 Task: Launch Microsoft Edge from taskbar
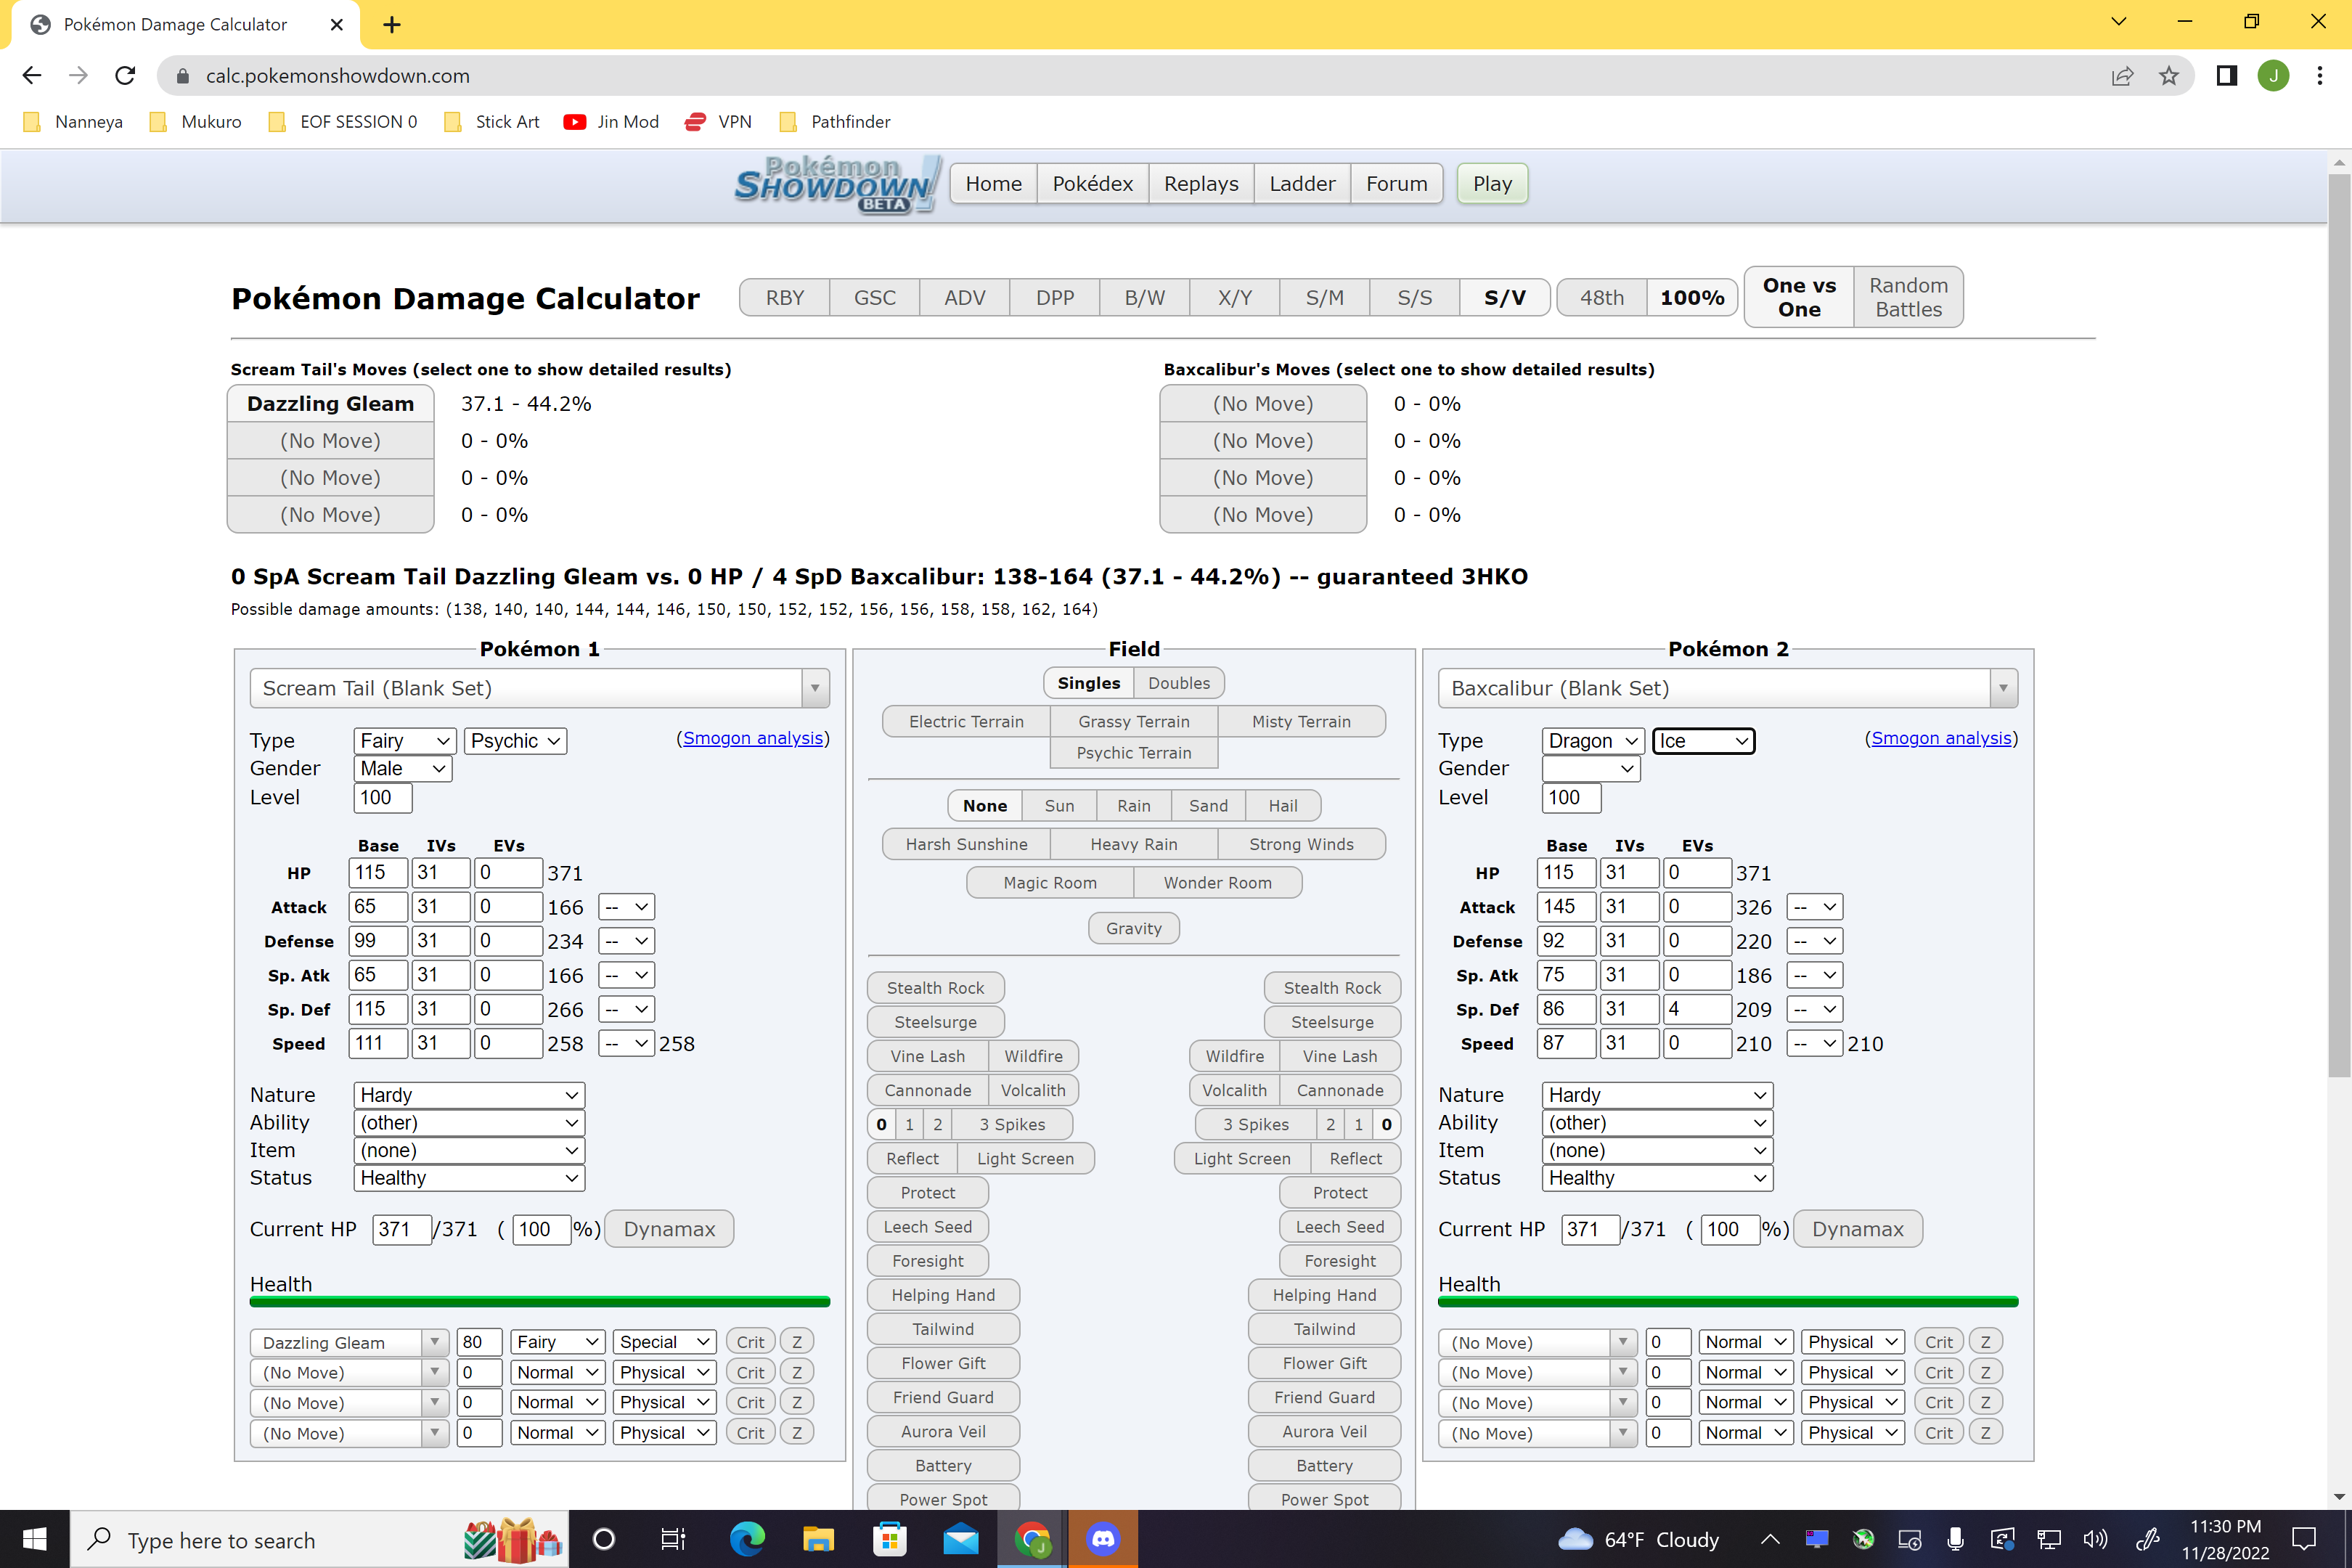click(747, 1539)
